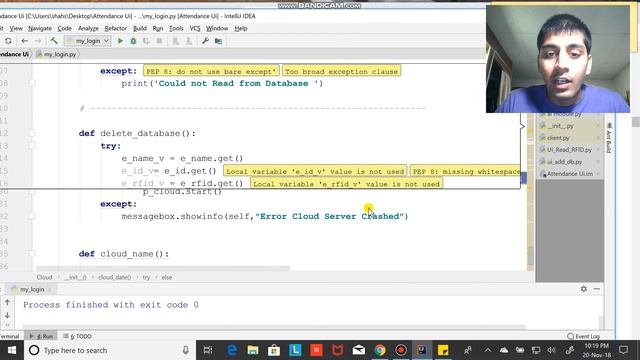Click the gray Stop square icon
This screenshot has width=640, height=360.
coord(159,41)
